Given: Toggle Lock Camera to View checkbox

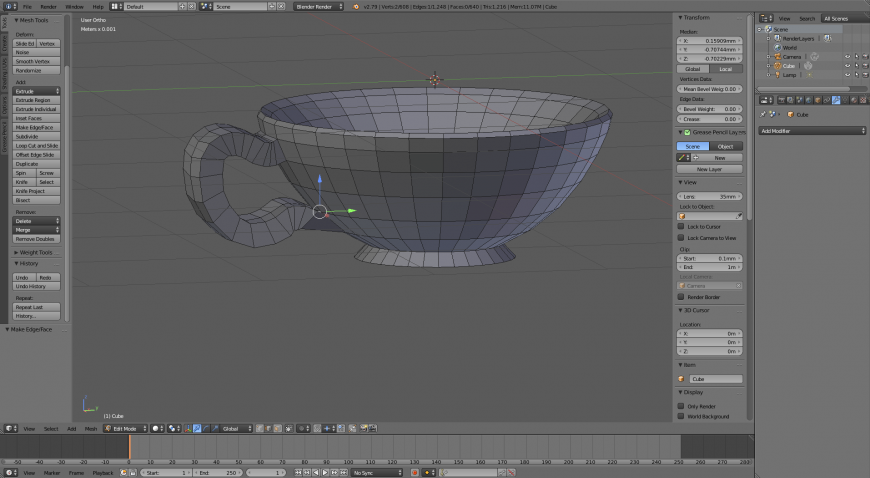Looking at the screenshot, I should [681, 238].
